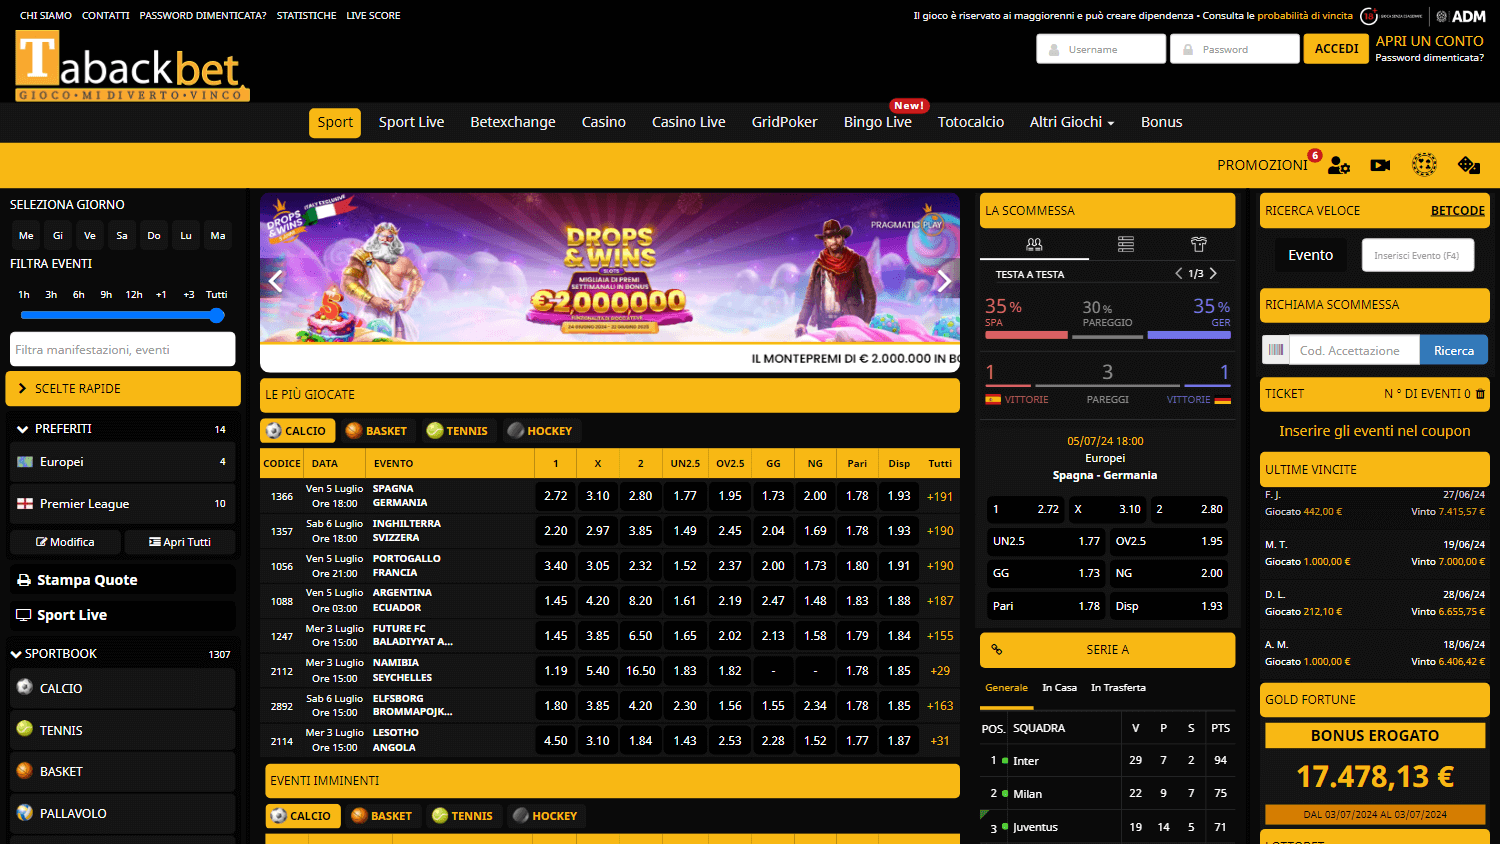The image size is (1500, 844).
Task: Open Tennis ball sportbook icon
Action: 25,729
